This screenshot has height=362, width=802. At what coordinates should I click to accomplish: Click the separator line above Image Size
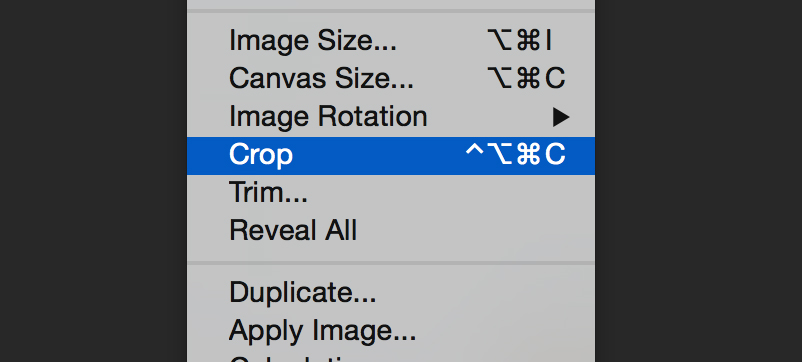coord(391,10)
